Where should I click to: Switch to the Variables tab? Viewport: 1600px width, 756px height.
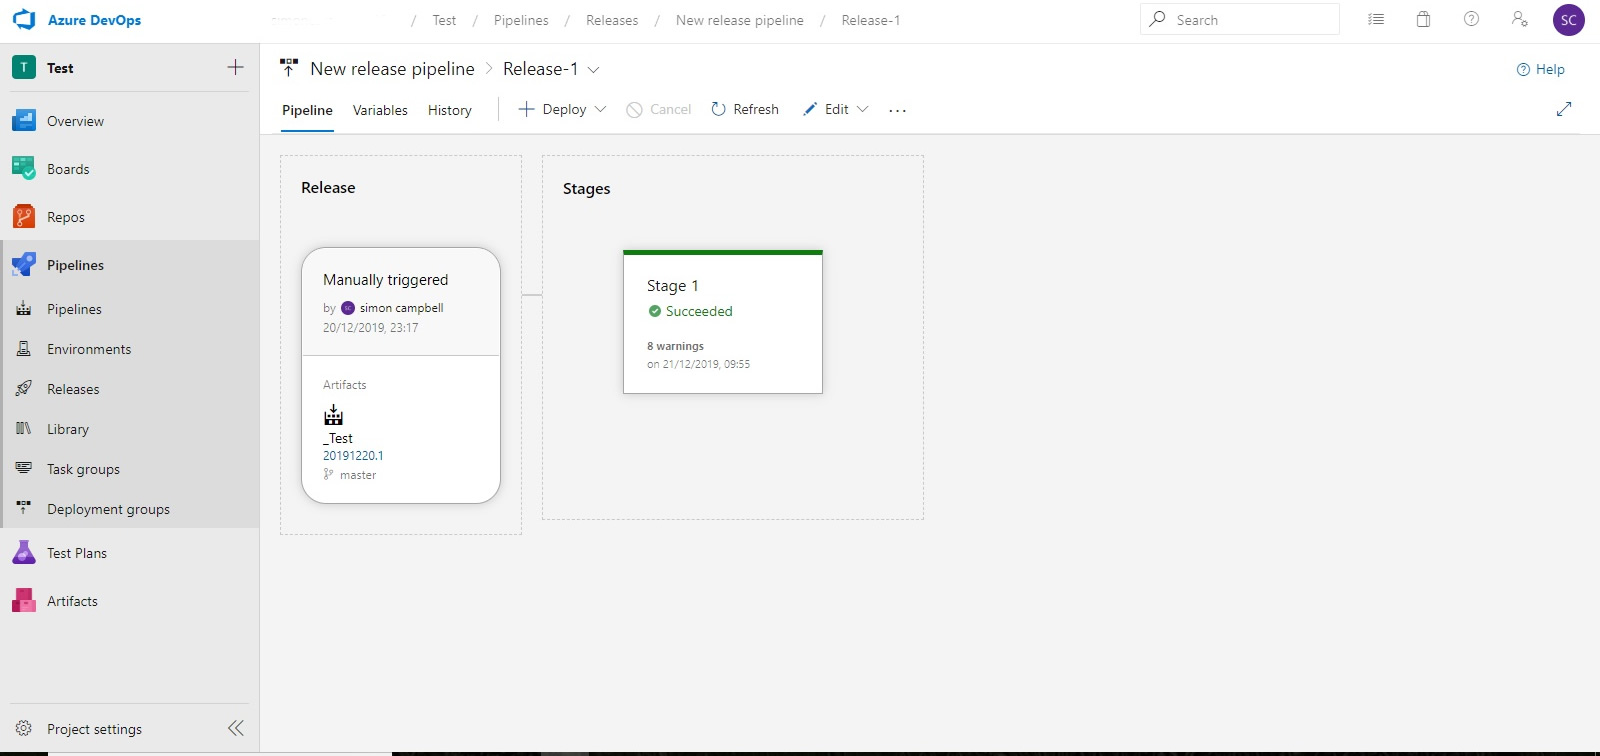click(380, 110)
